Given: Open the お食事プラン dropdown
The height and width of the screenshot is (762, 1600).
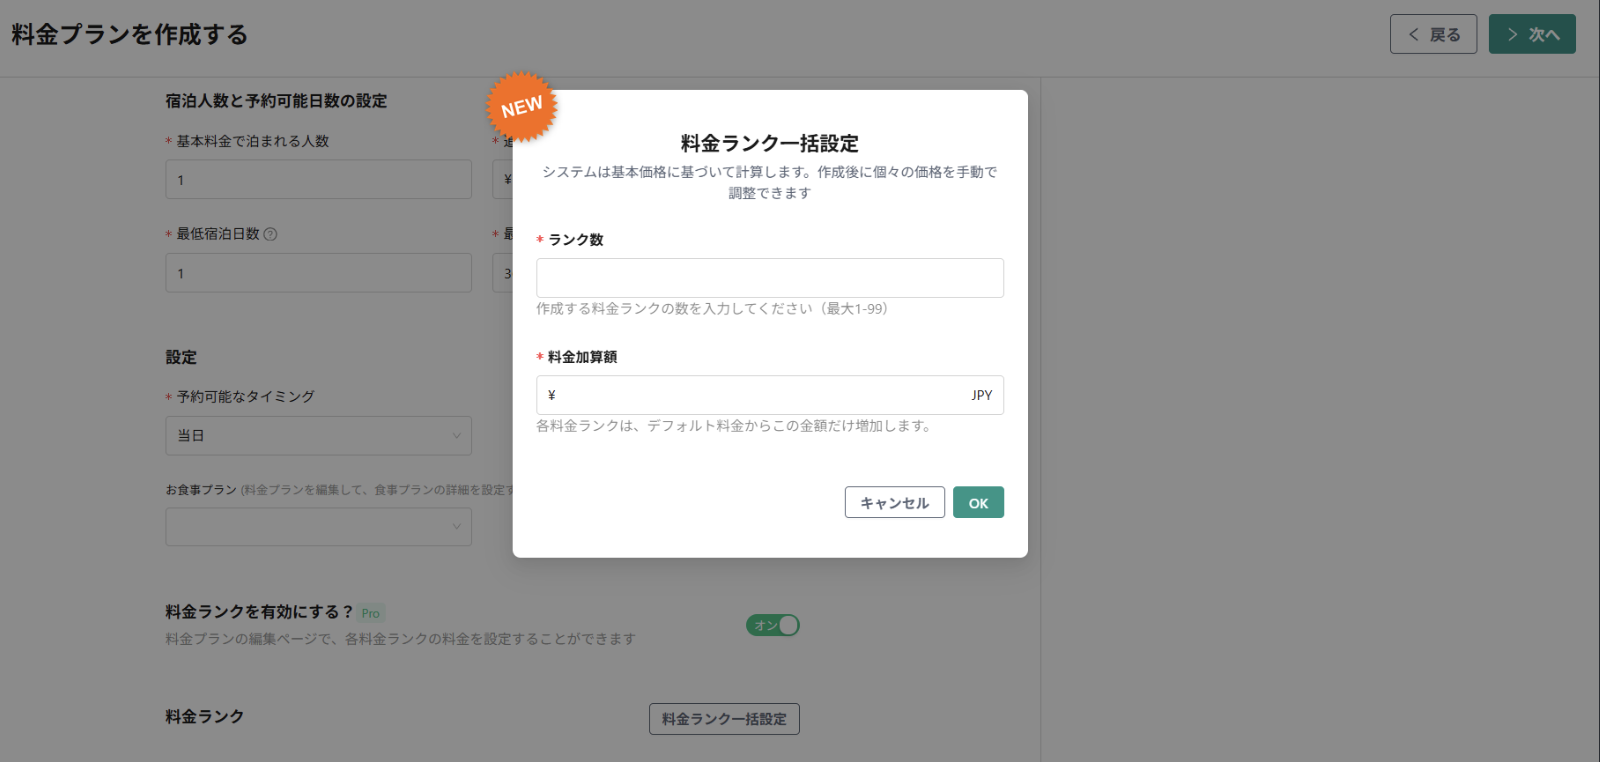Looking at the screenshot, I should pos(318,527).
